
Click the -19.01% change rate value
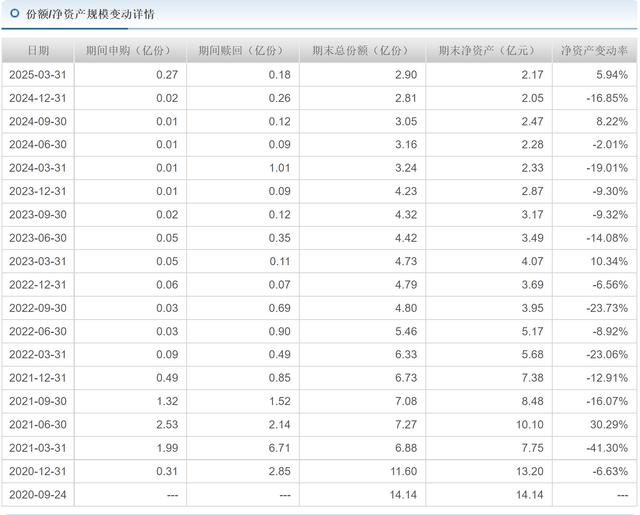607,168
